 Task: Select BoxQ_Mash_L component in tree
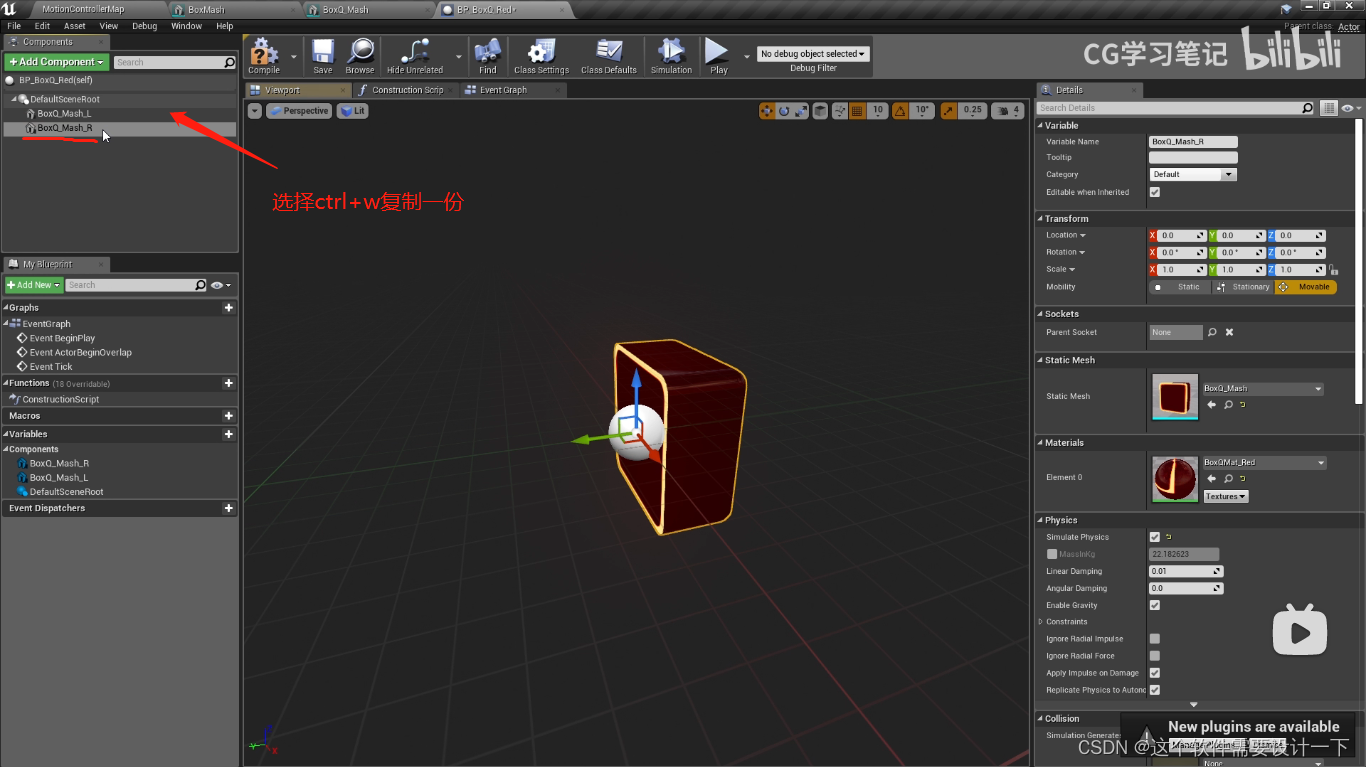tap(64, 114)
